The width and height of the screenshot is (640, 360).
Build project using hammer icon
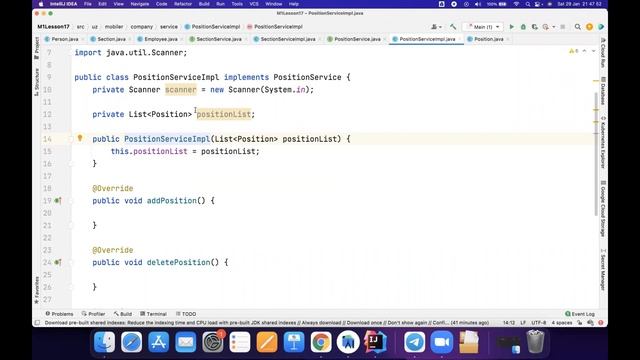click(x=453, y=27)
